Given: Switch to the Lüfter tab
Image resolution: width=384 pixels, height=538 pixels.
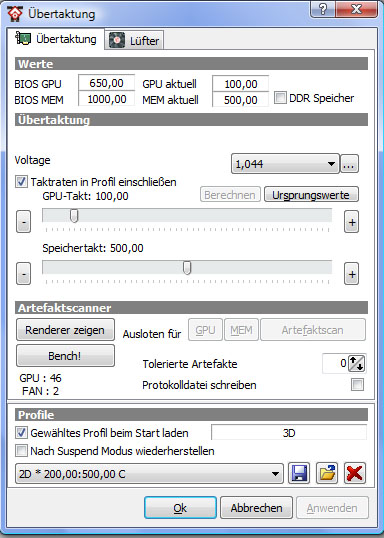Looking at the screenshot, I should 134,41.
